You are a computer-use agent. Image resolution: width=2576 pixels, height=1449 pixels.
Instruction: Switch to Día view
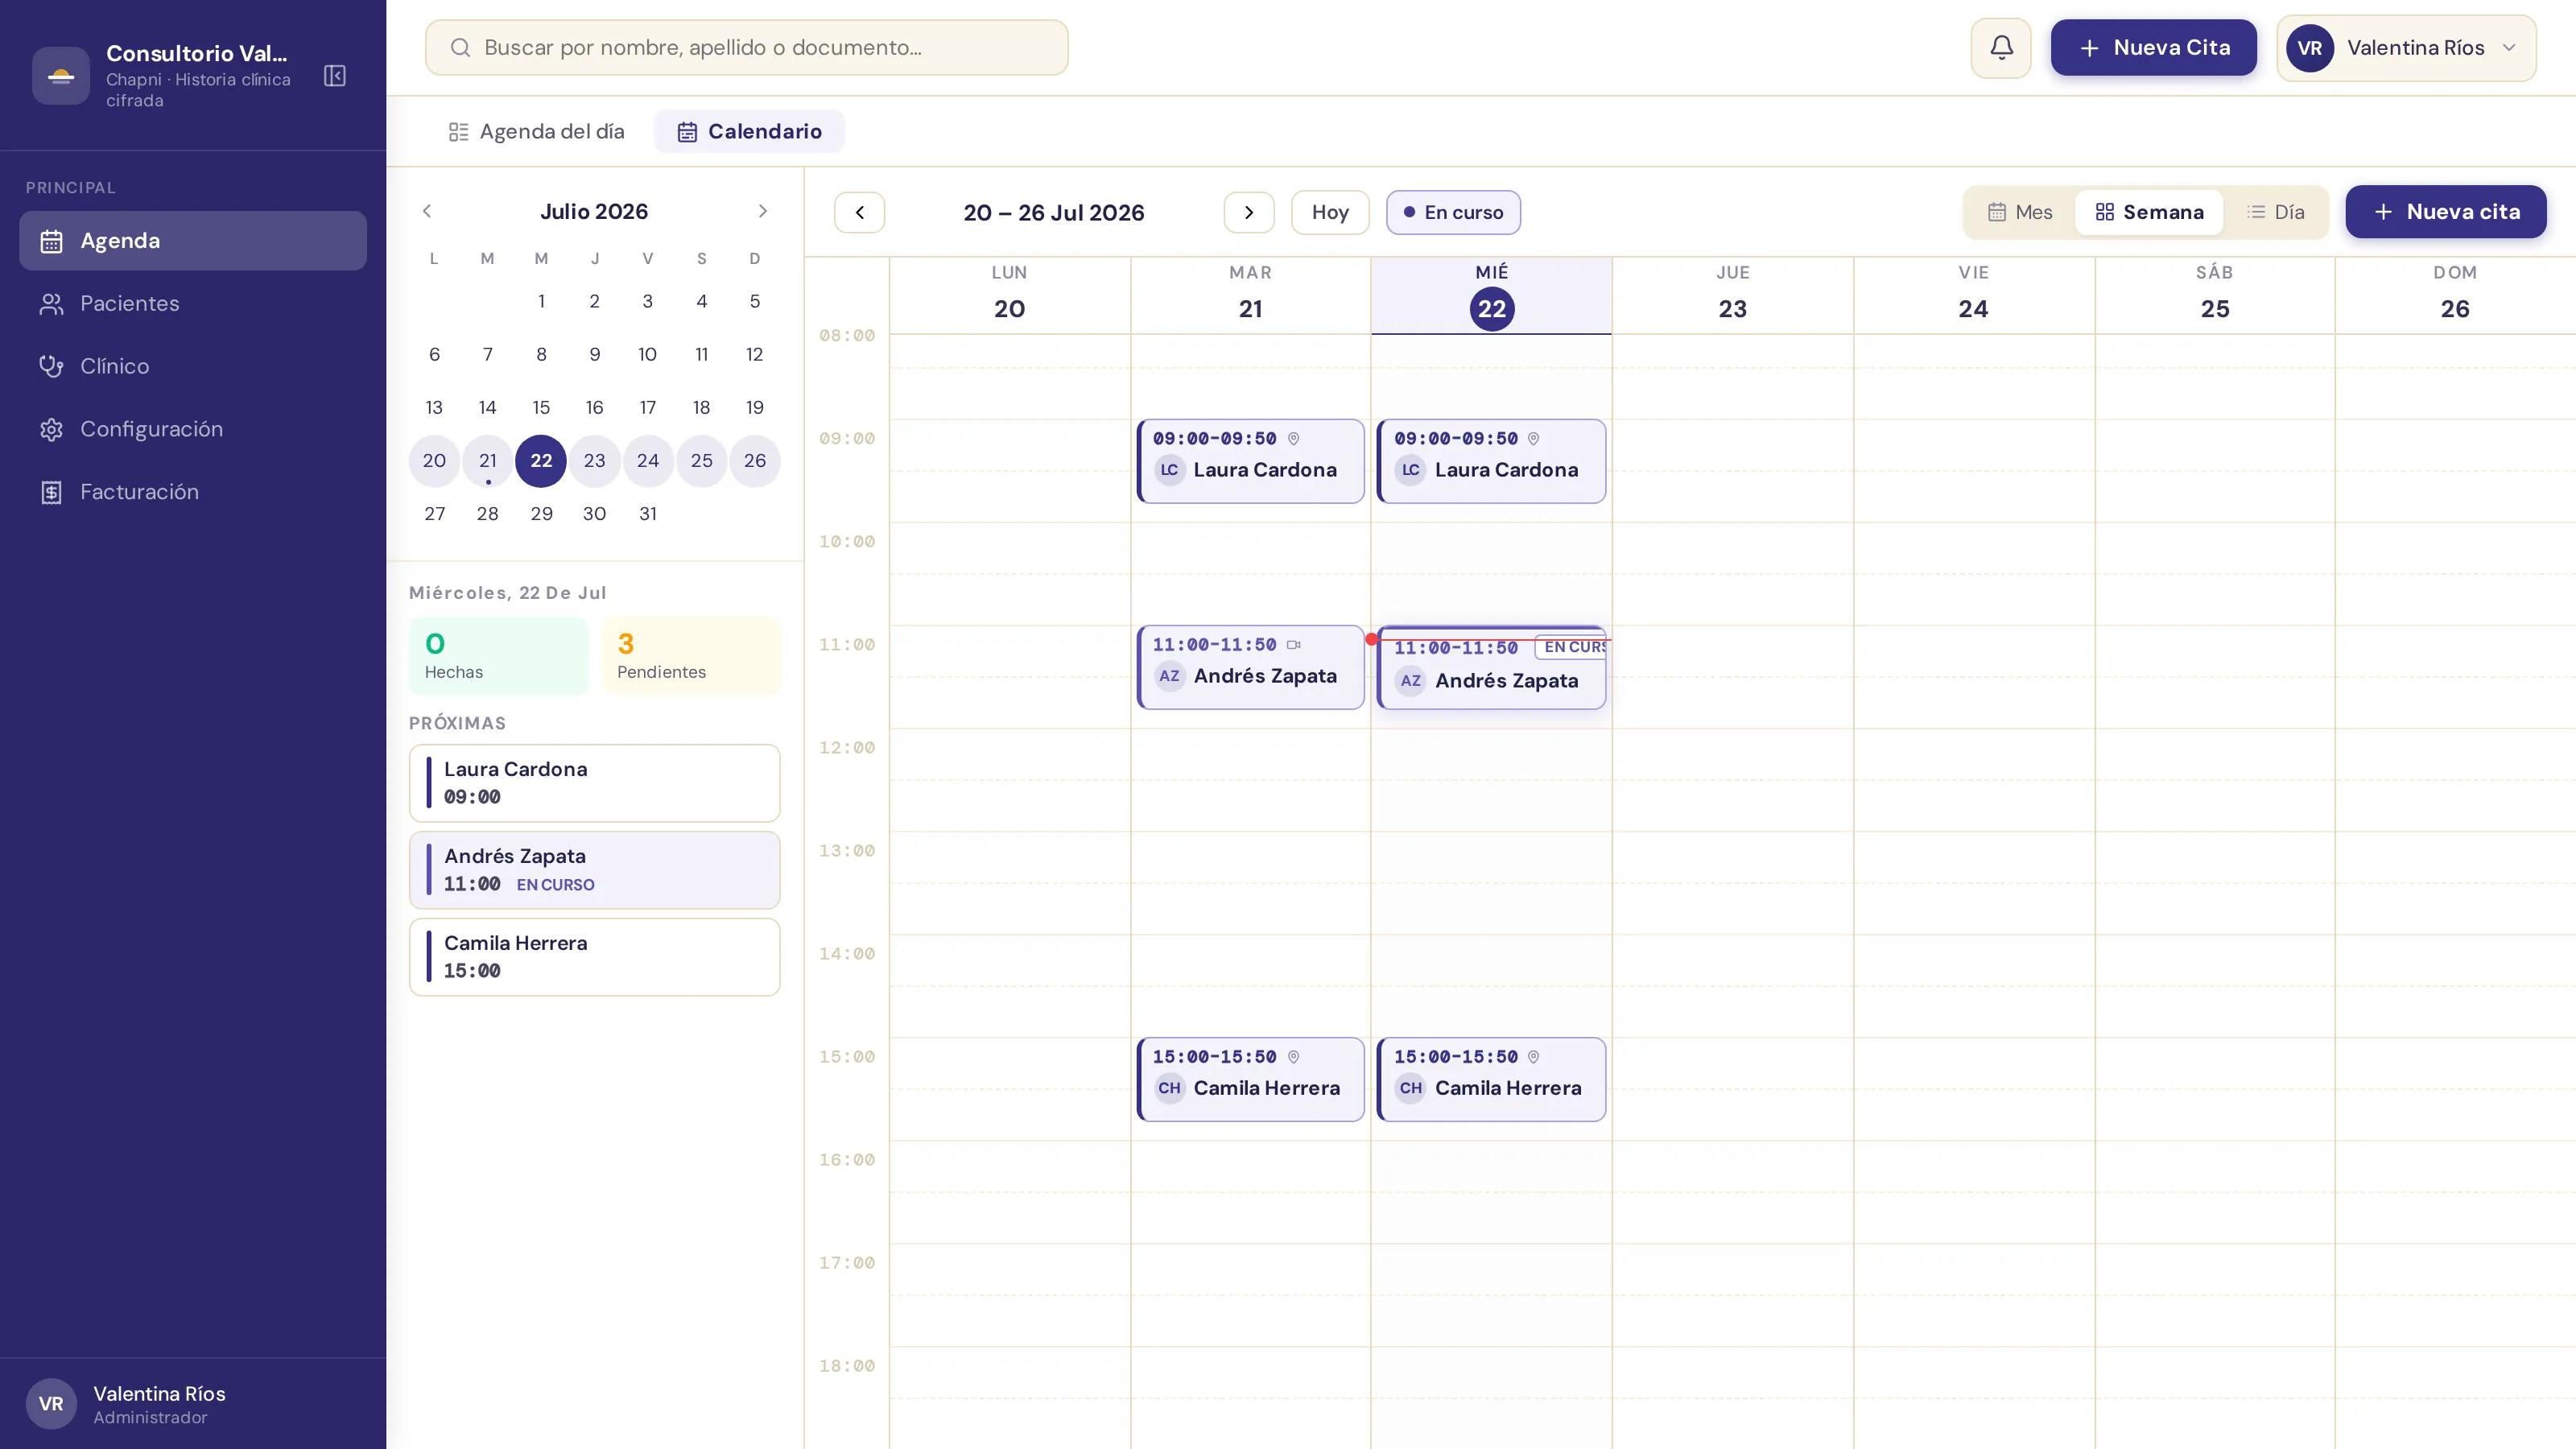pyautogui.click(x=2276, y=212)
